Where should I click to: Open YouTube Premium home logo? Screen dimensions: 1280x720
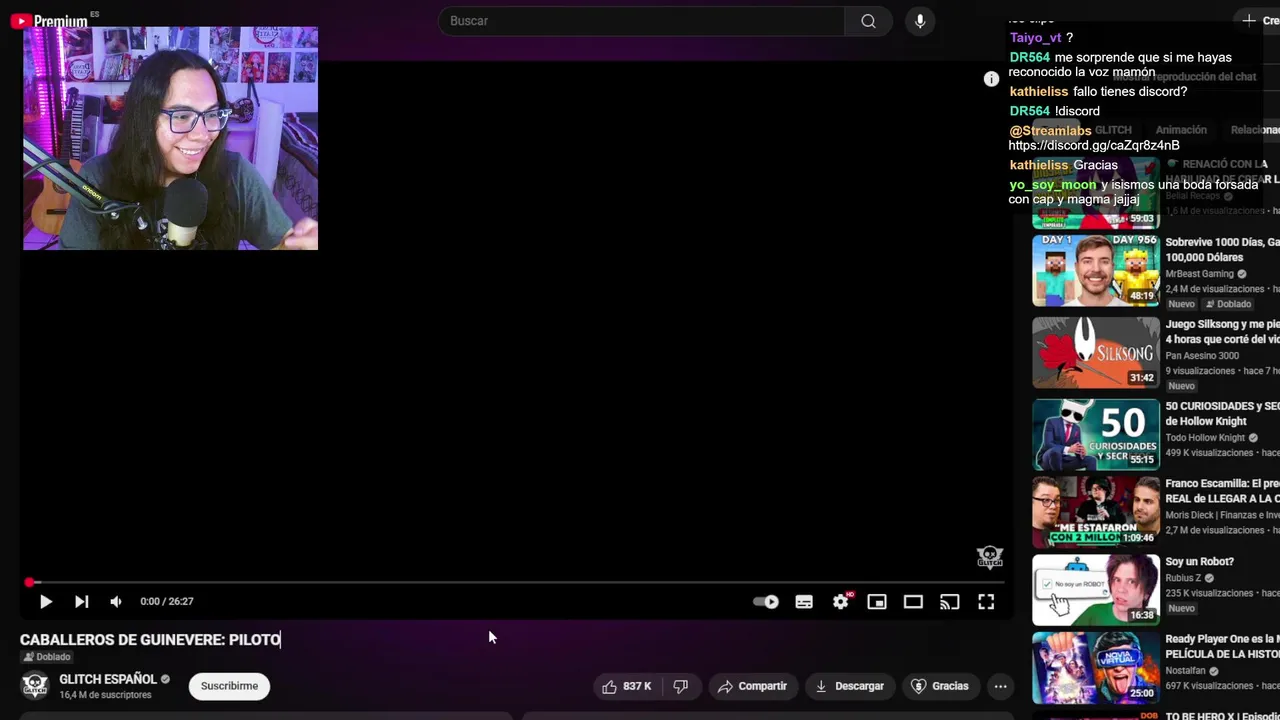(50, 21)
